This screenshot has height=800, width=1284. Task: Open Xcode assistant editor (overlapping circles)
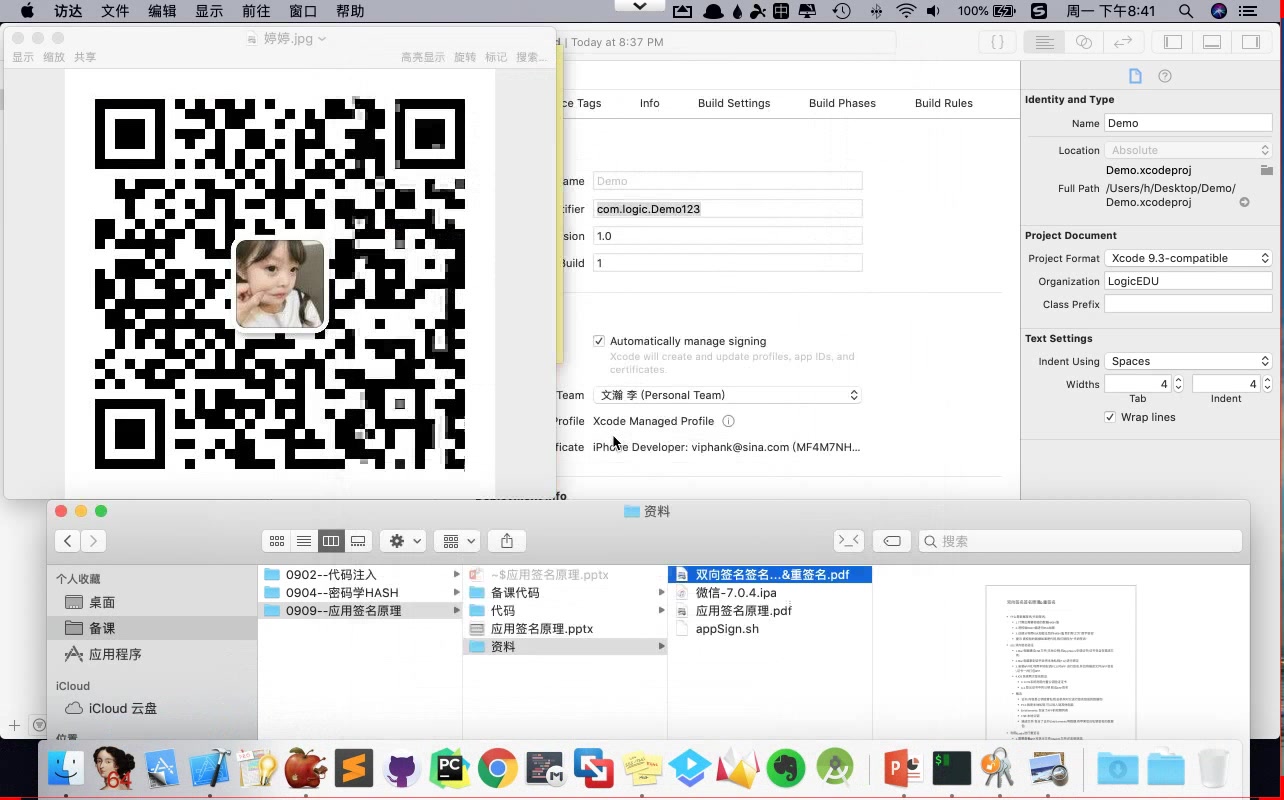[x=1084, y=42]
